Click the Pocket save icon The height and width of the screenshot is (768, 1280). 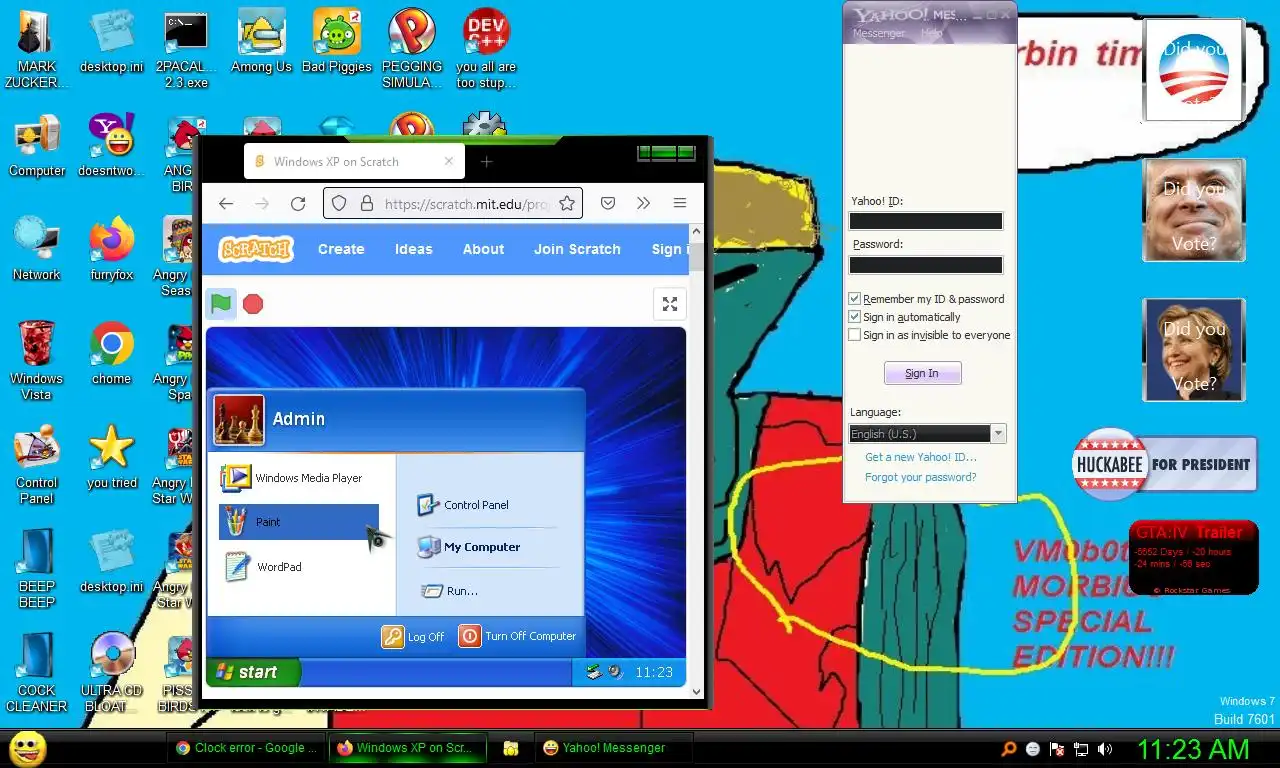[x=608, y=203]
